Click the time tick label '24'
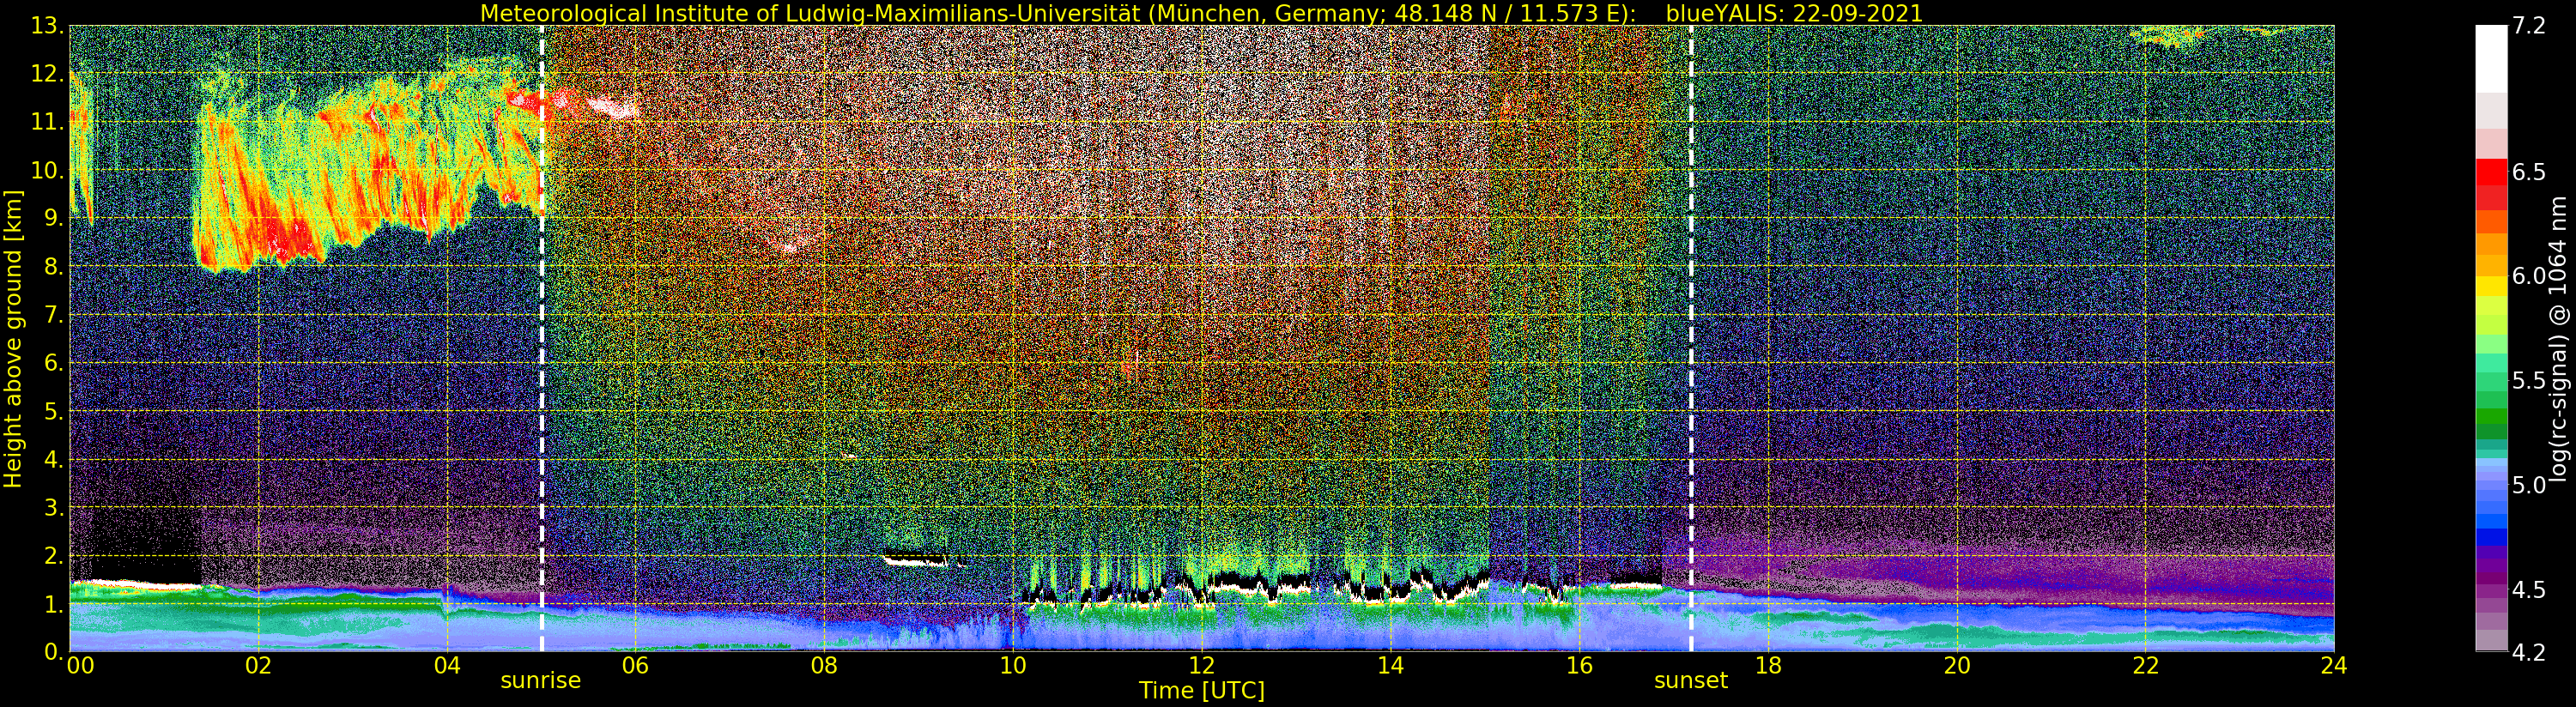This screenshot has width=2576, height=707. point(2334,666)
